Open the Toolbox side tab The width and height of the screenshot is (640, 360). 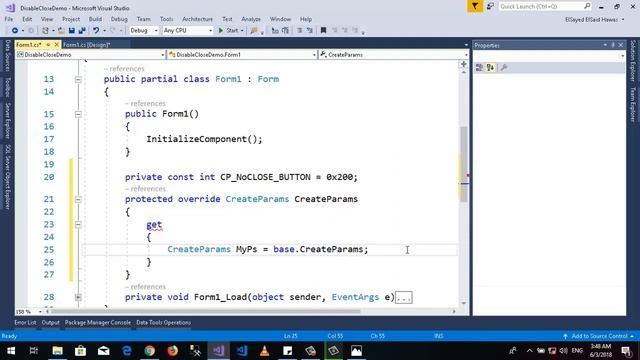click(7, 87)
